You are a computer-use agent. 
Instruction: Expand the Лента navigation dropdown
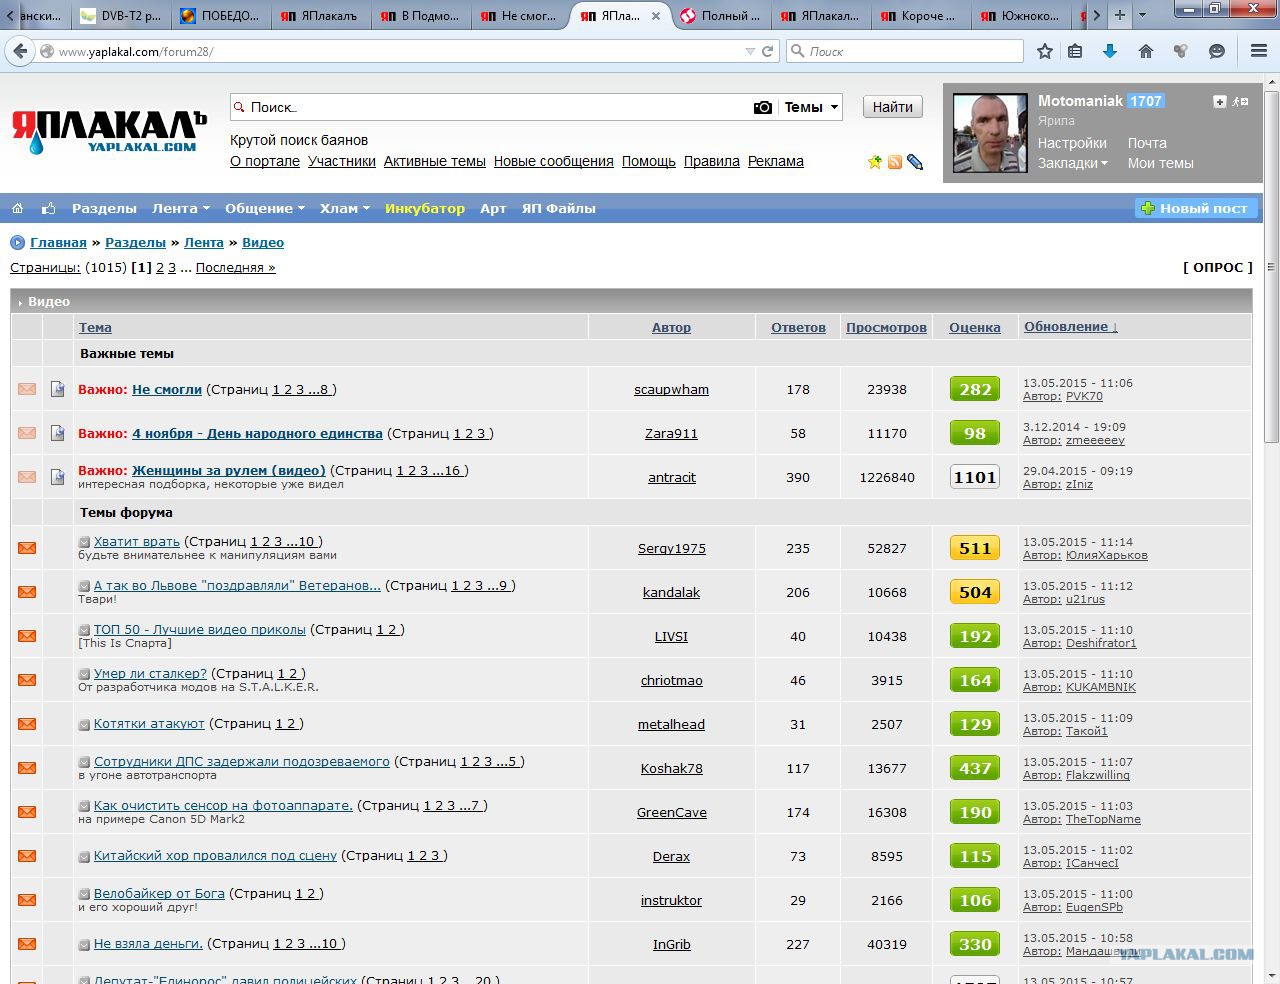coord(181,208)
